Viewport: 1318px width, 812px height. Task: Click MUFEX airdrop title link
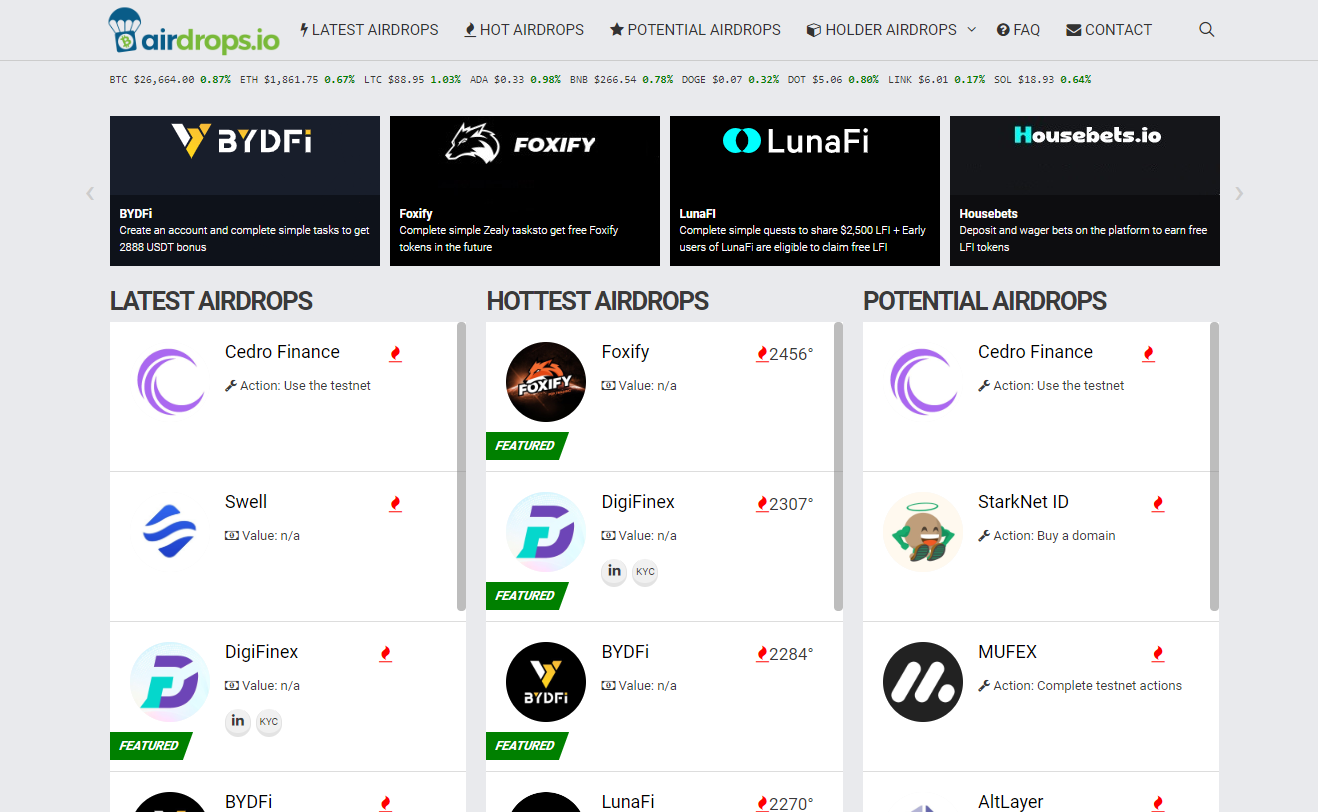point(1007,652)
